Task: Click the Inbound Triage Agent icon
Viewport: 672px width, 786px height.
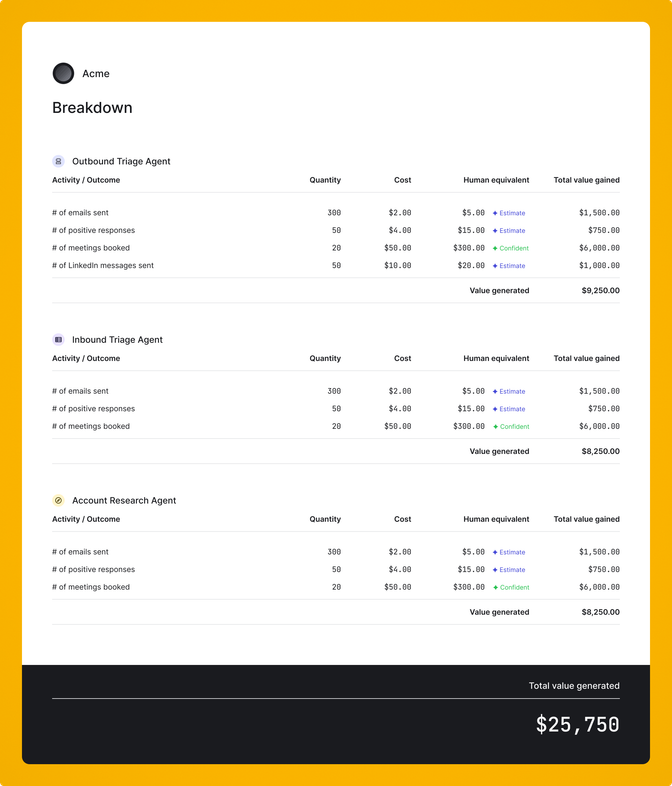Action: (58, 339)
